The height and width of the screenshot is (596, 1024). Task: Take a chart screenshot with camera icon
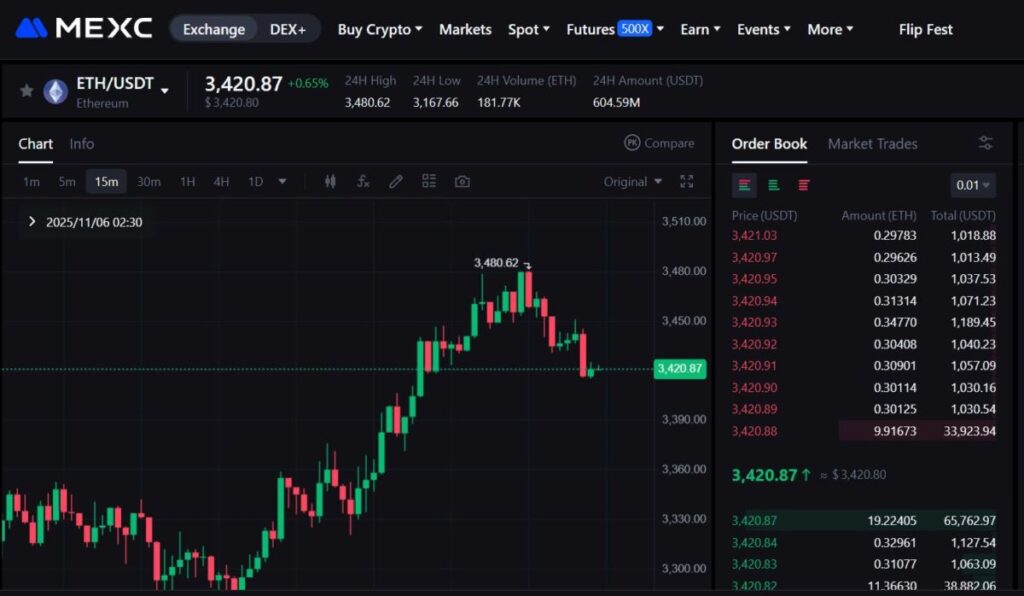click(x=461, y=181)
